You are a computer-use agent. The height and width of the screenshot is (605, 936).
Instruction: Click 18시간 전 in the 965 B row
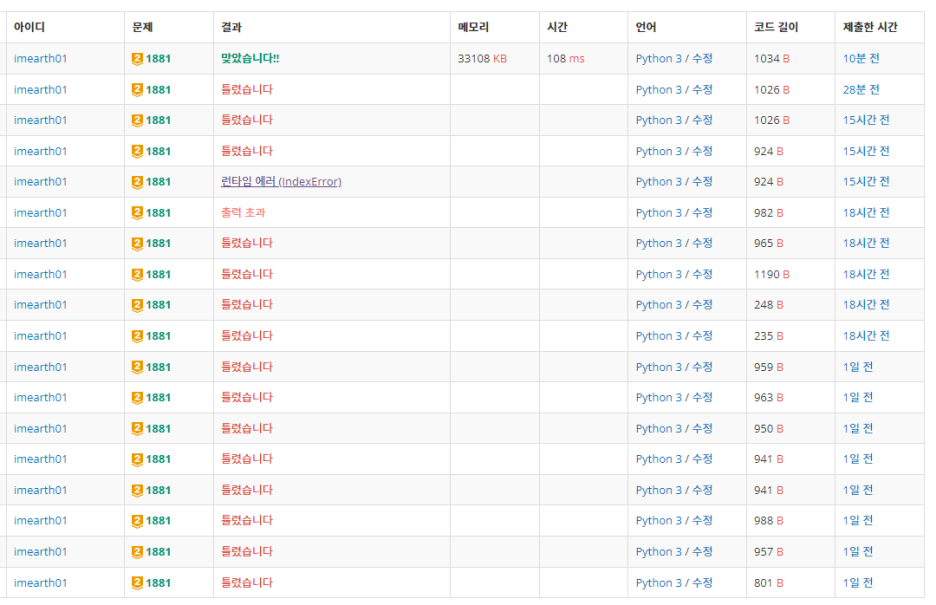click(866, 243)
